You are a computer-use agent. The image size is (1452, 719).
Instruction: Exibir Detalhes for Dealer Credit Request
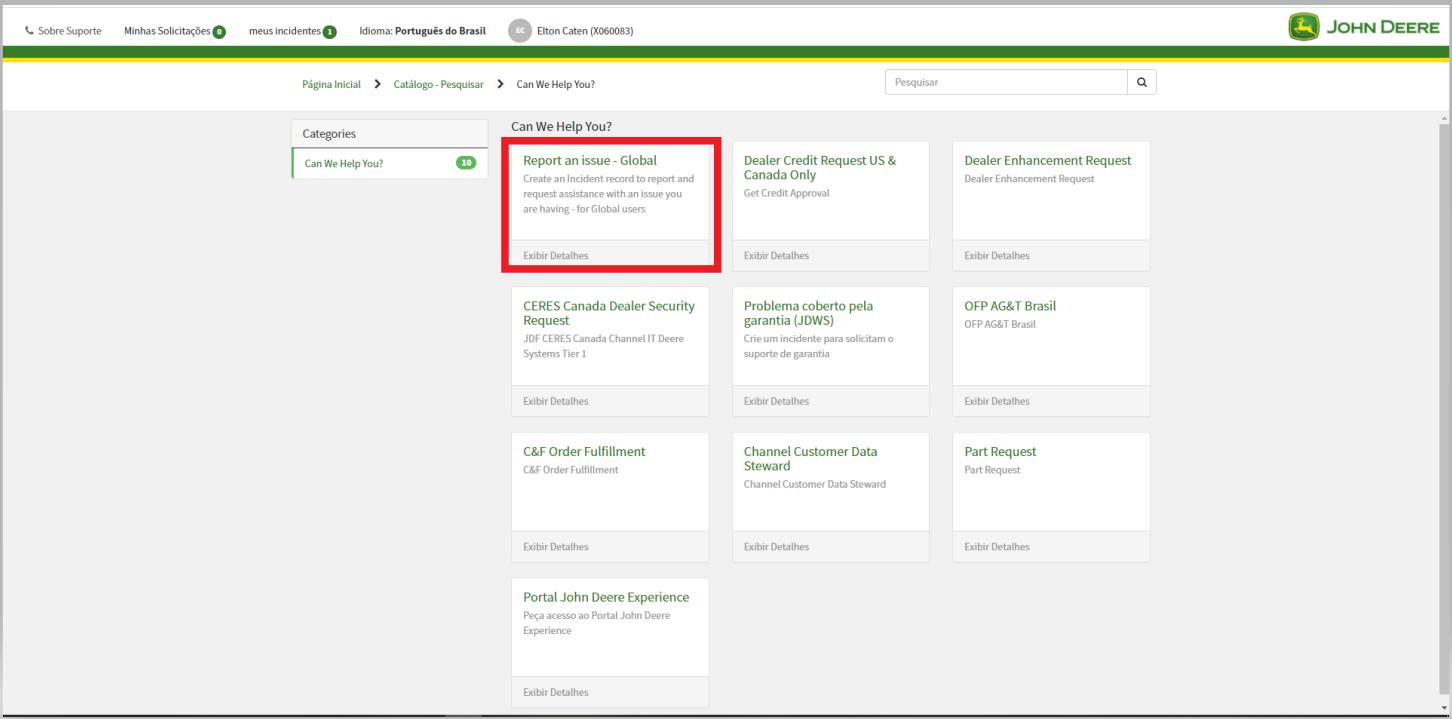point(776,255)
